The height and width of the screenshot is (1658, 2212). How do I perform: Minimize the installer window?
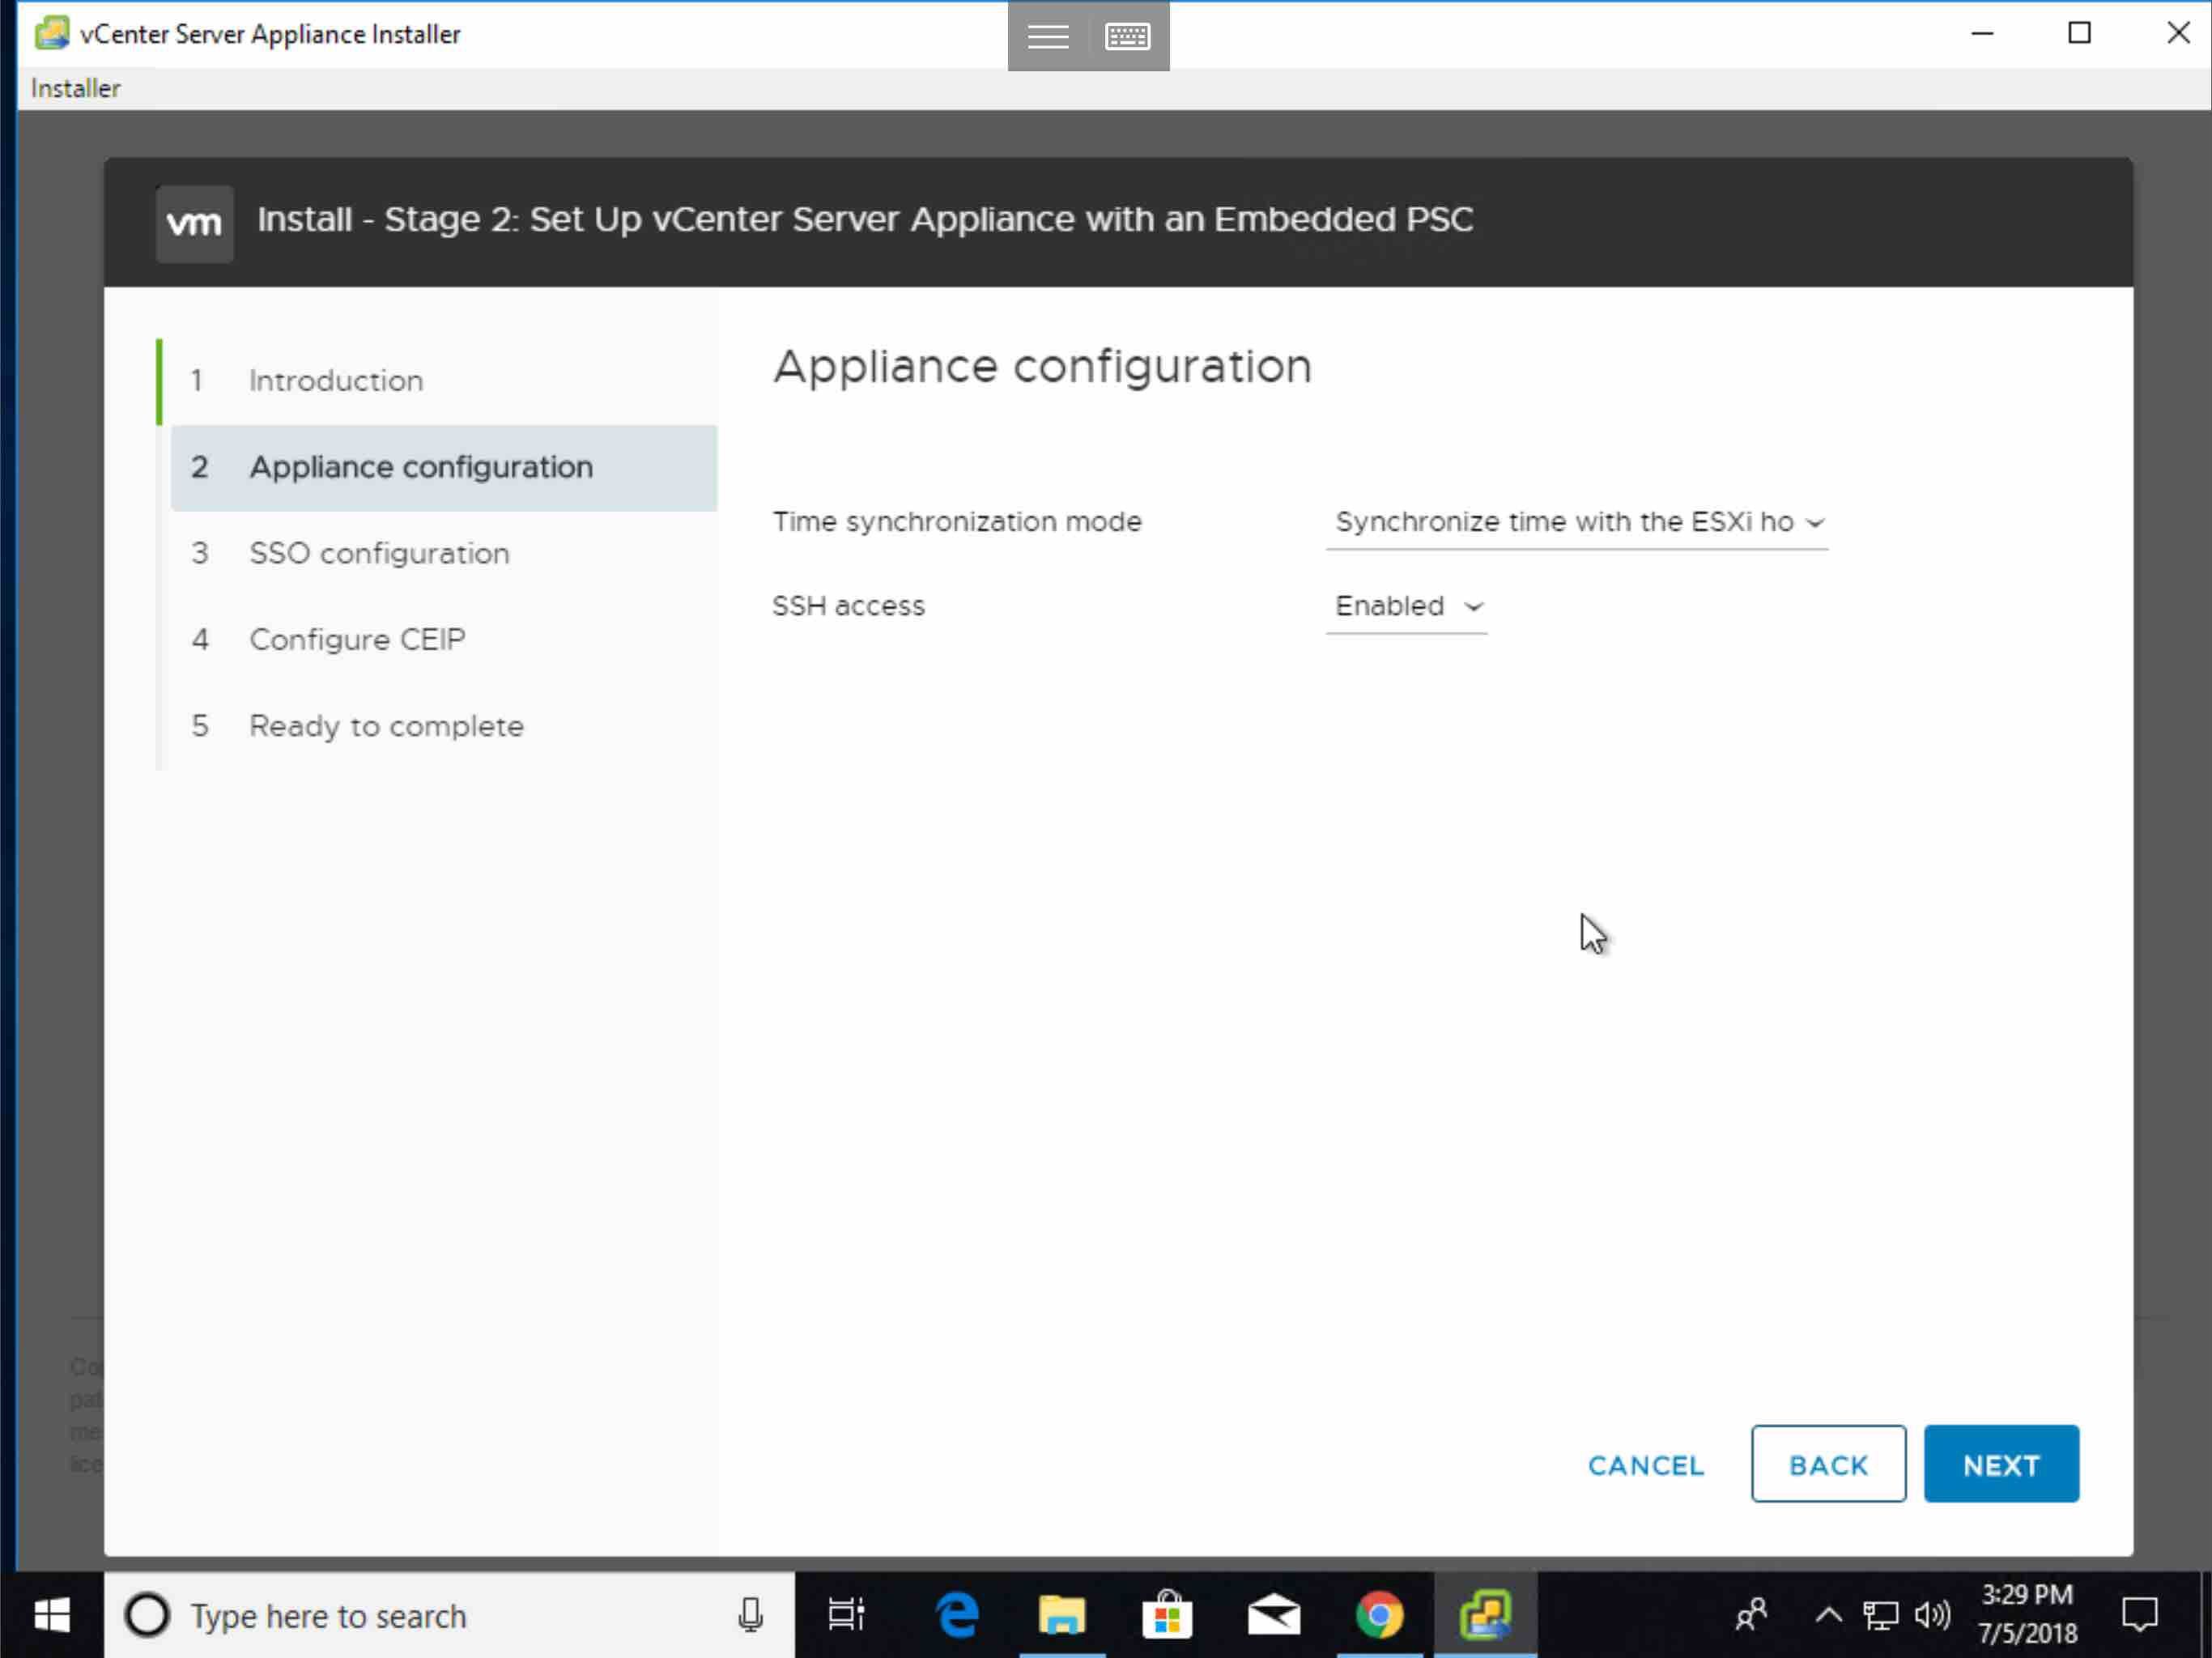(1982, 34)
